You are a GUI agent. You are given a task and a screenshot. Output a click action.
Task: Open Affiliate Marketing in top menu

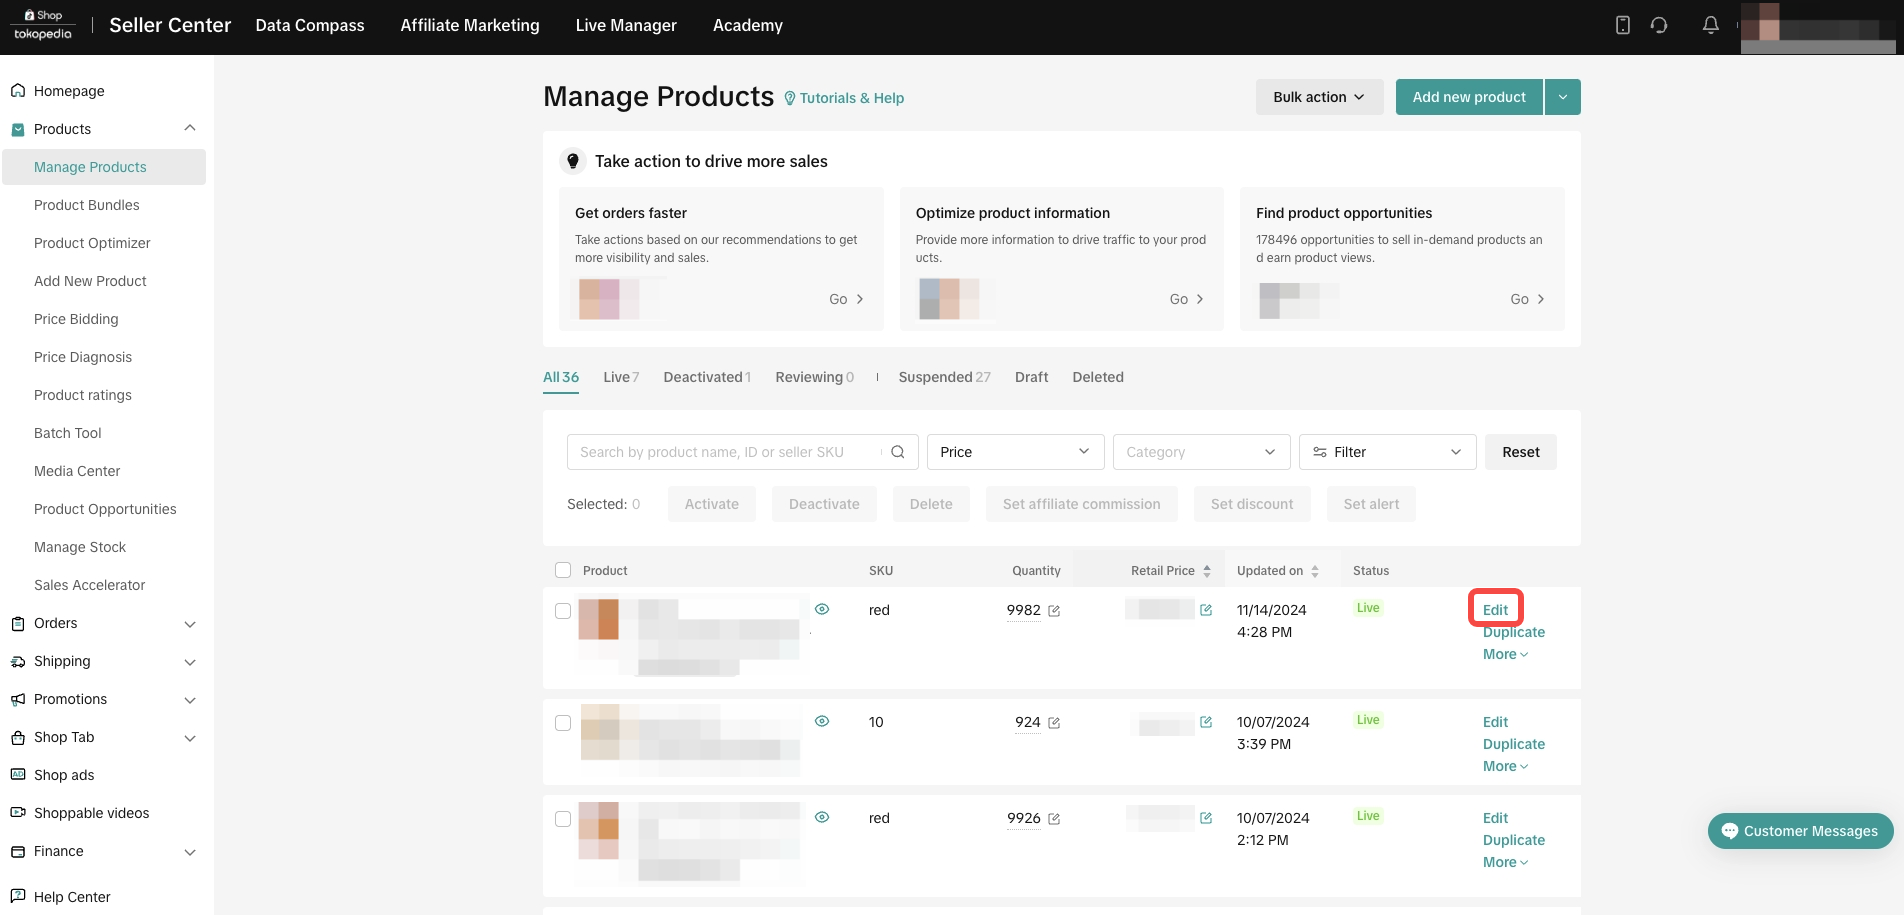[x=469, y=25]
